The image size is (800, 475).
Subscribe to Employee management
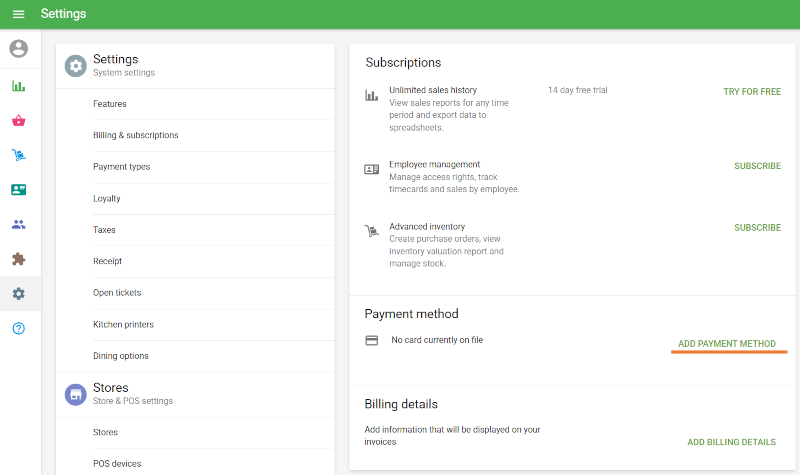tap(757, 166)
